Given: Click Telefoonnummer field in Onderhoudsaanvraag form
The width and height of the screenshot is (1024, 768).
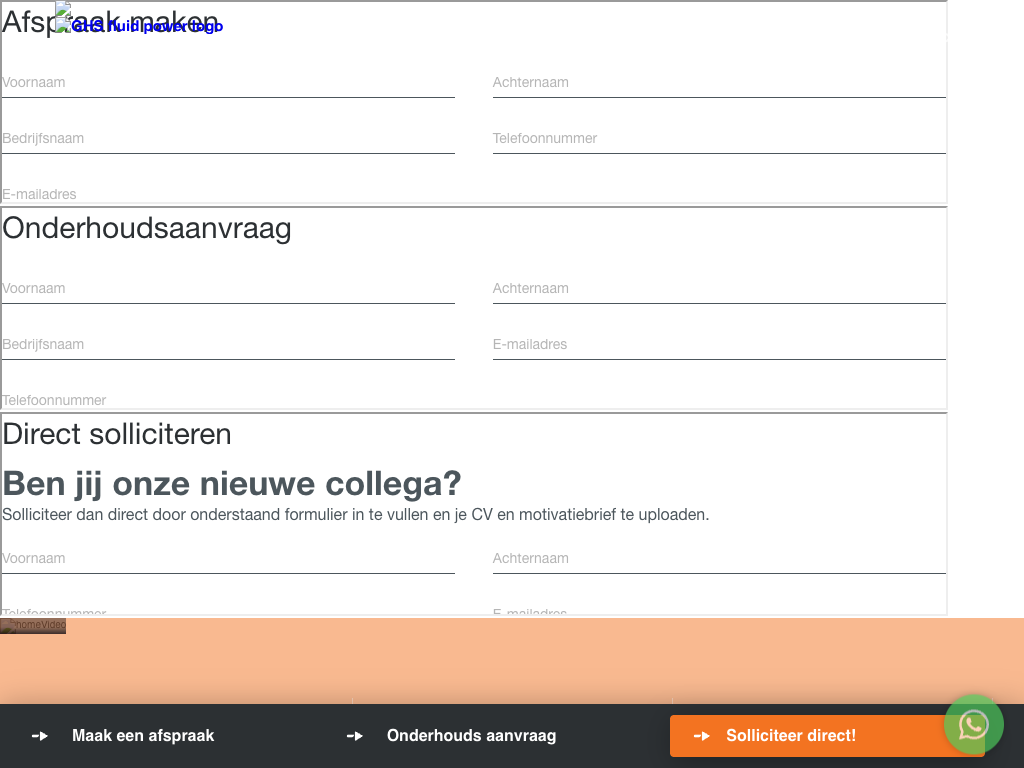Looking at the screenshot, I should (x=228, y=400).
